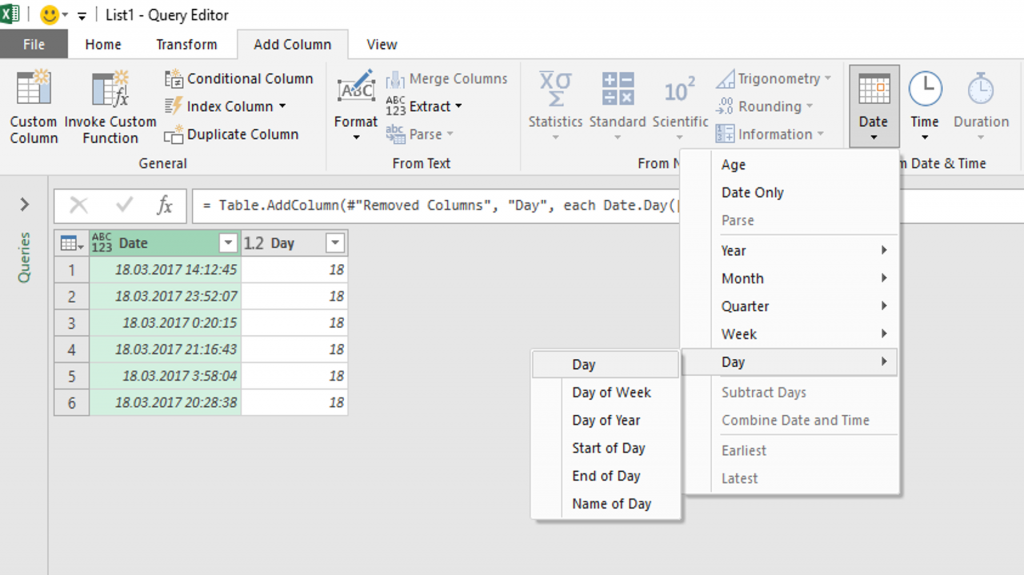1024x575 pixels.
Task: Select End of Day option
Action: (x=605, y=476)
